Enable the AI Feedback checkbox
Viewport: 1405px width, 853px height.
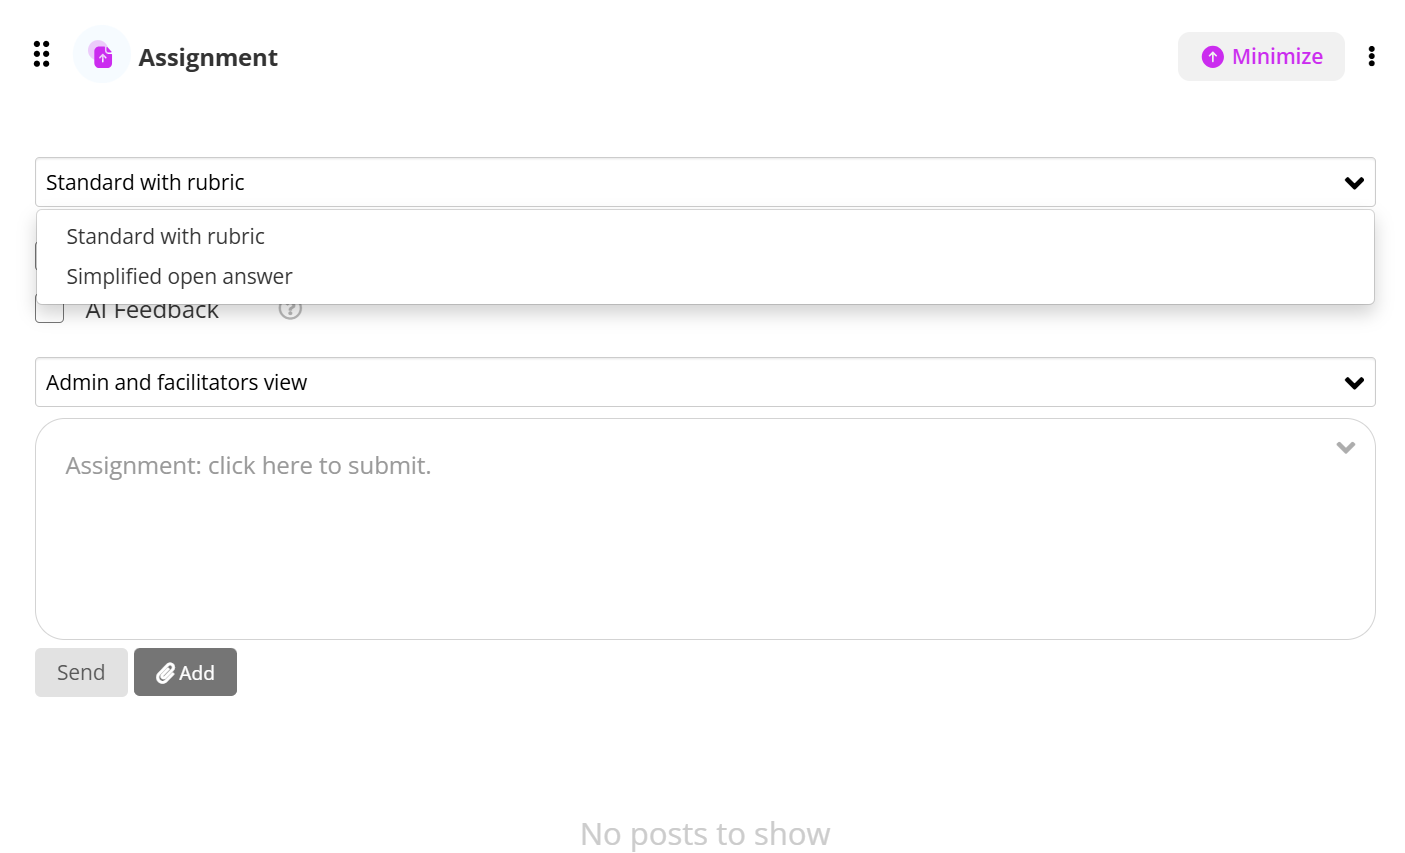click(50, 312)
